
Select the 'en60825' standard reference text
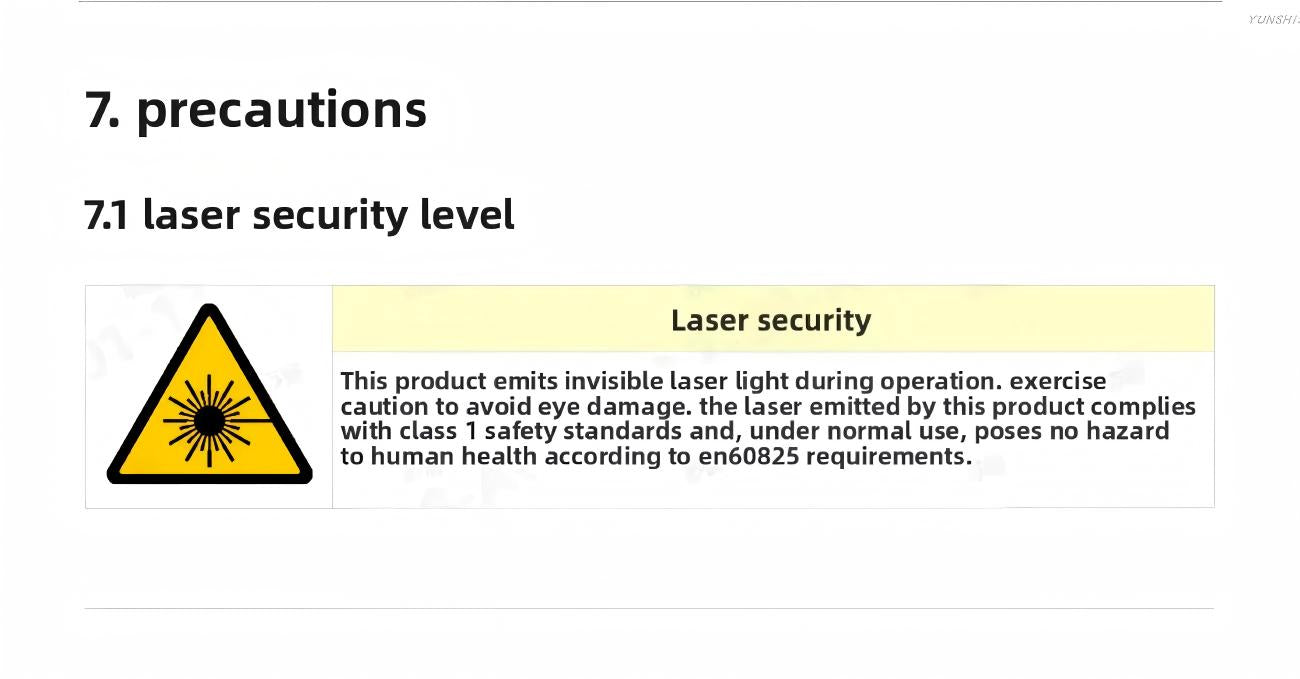tap(749, 457)
